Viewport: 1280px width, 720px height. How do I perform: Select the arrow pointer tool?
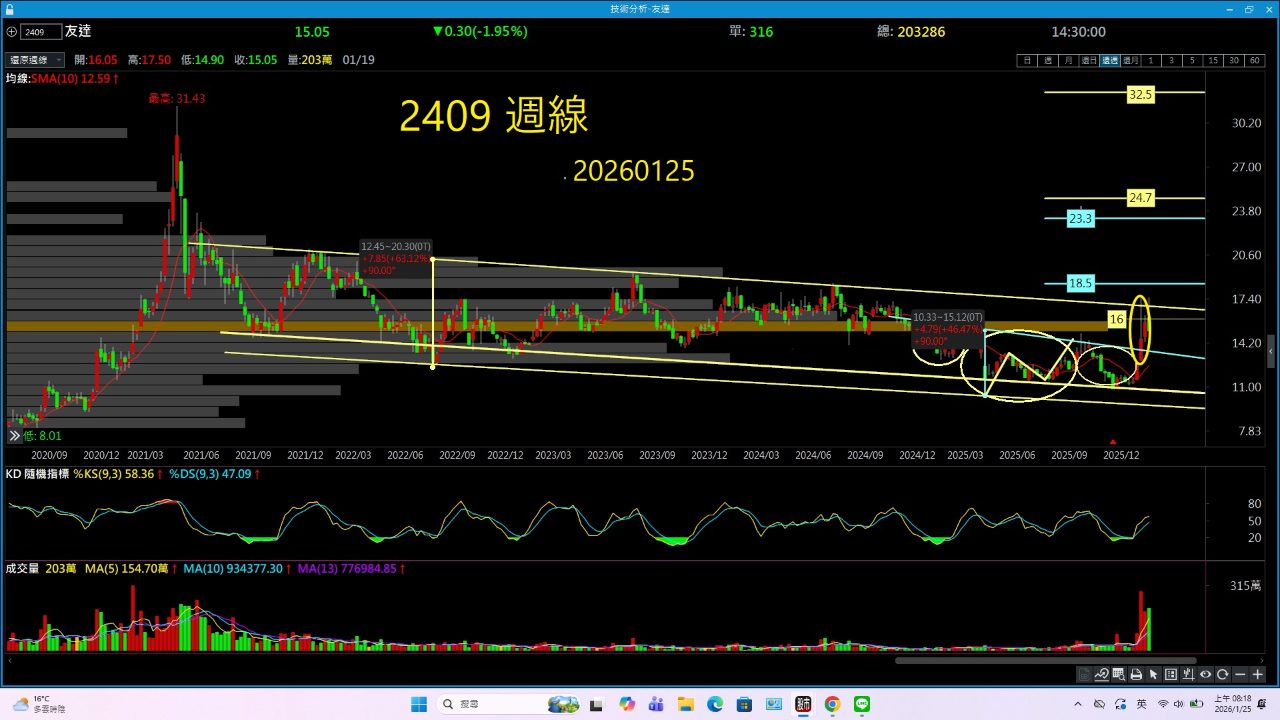pos(1152,675)
